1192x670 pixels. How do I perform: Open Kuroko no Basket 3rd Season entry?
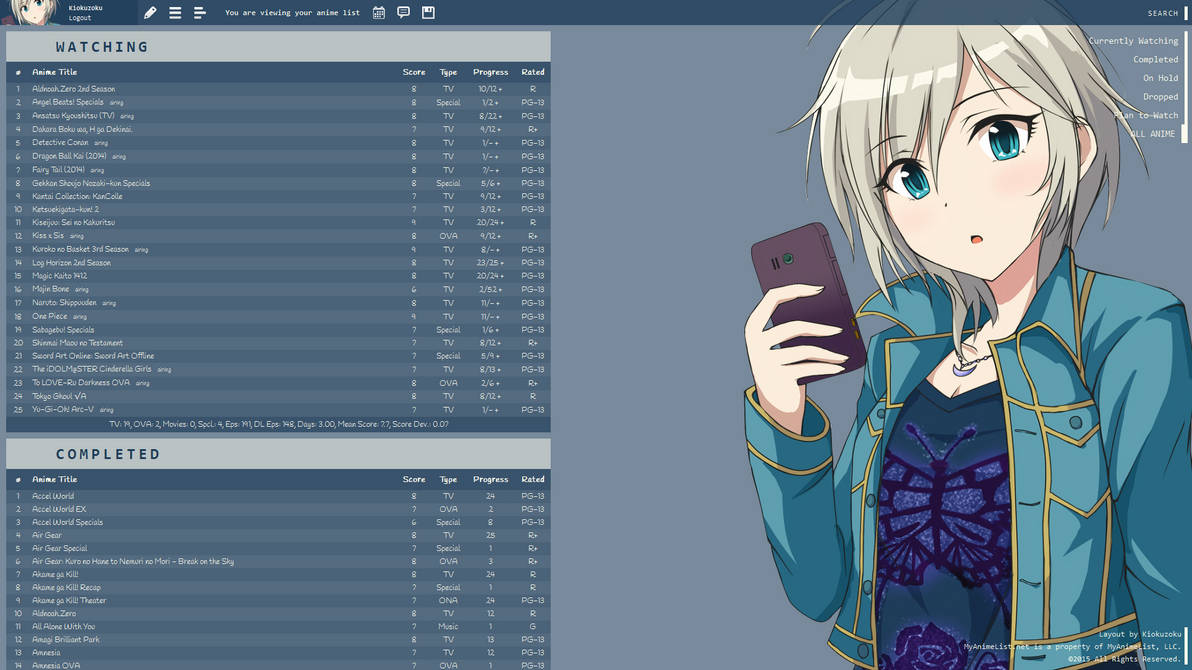[81, 249]
